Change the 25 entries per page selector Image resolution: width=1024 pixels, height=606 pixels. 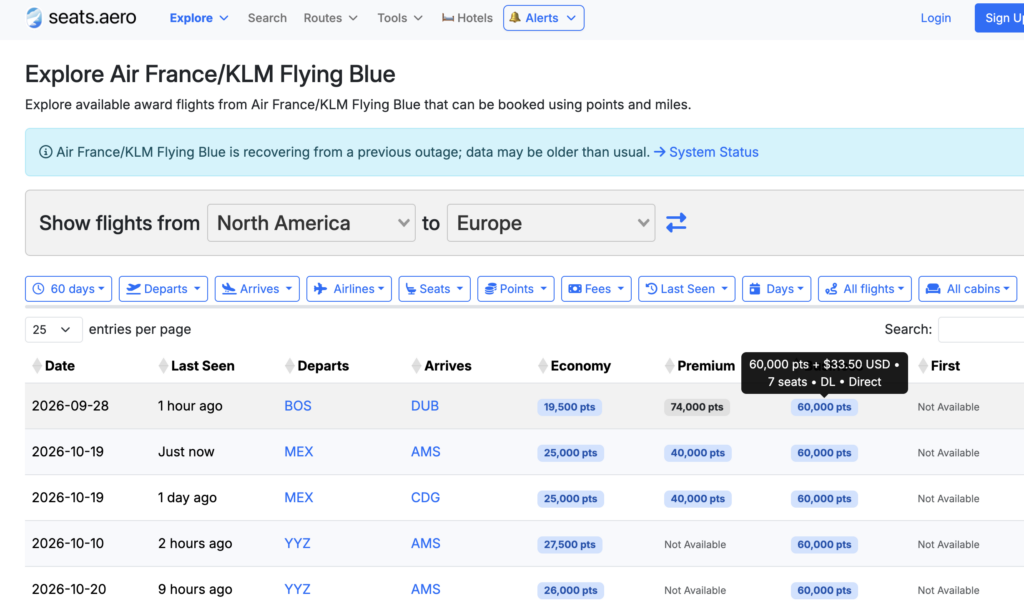tap(54, 329)
